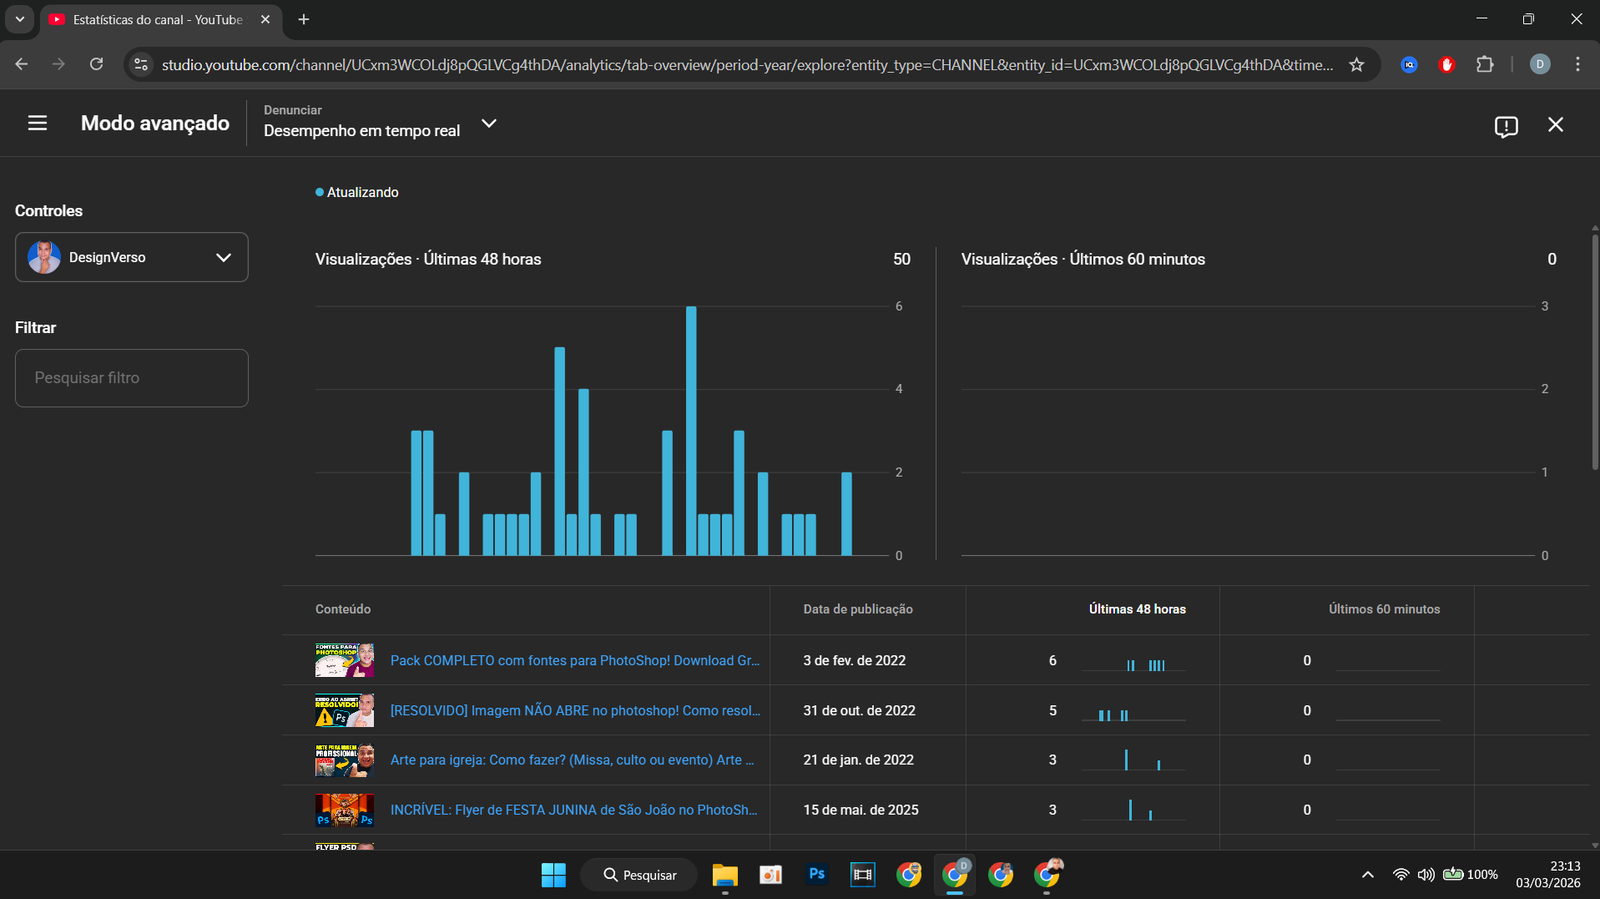Open the Pack COMPLETO com fontes video link
The width and height of the screenshot is (1600, 899).
tap(574, 661)
